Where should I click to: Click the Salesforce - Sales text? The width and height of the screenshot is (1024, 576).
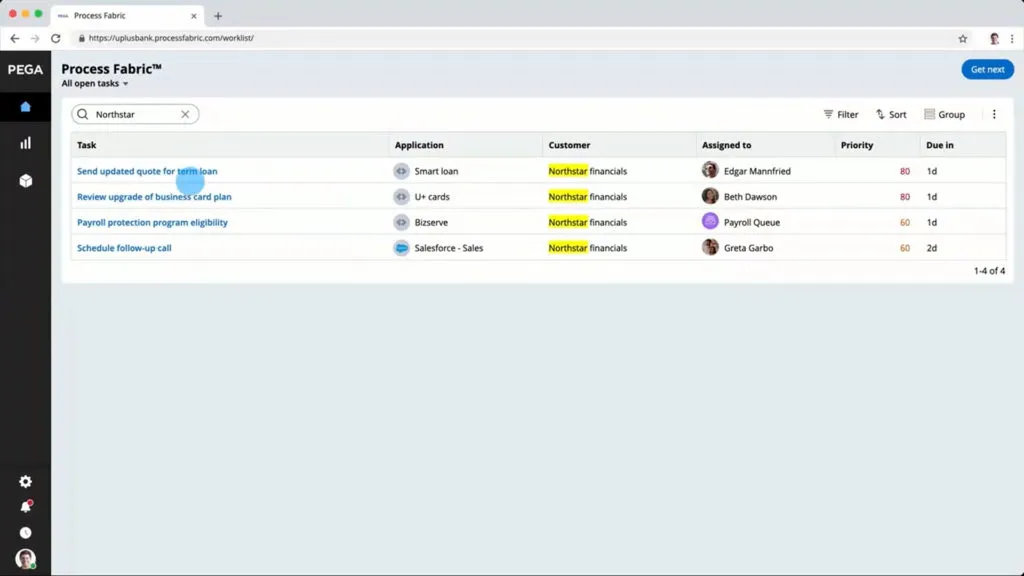[x=449, y=248]
